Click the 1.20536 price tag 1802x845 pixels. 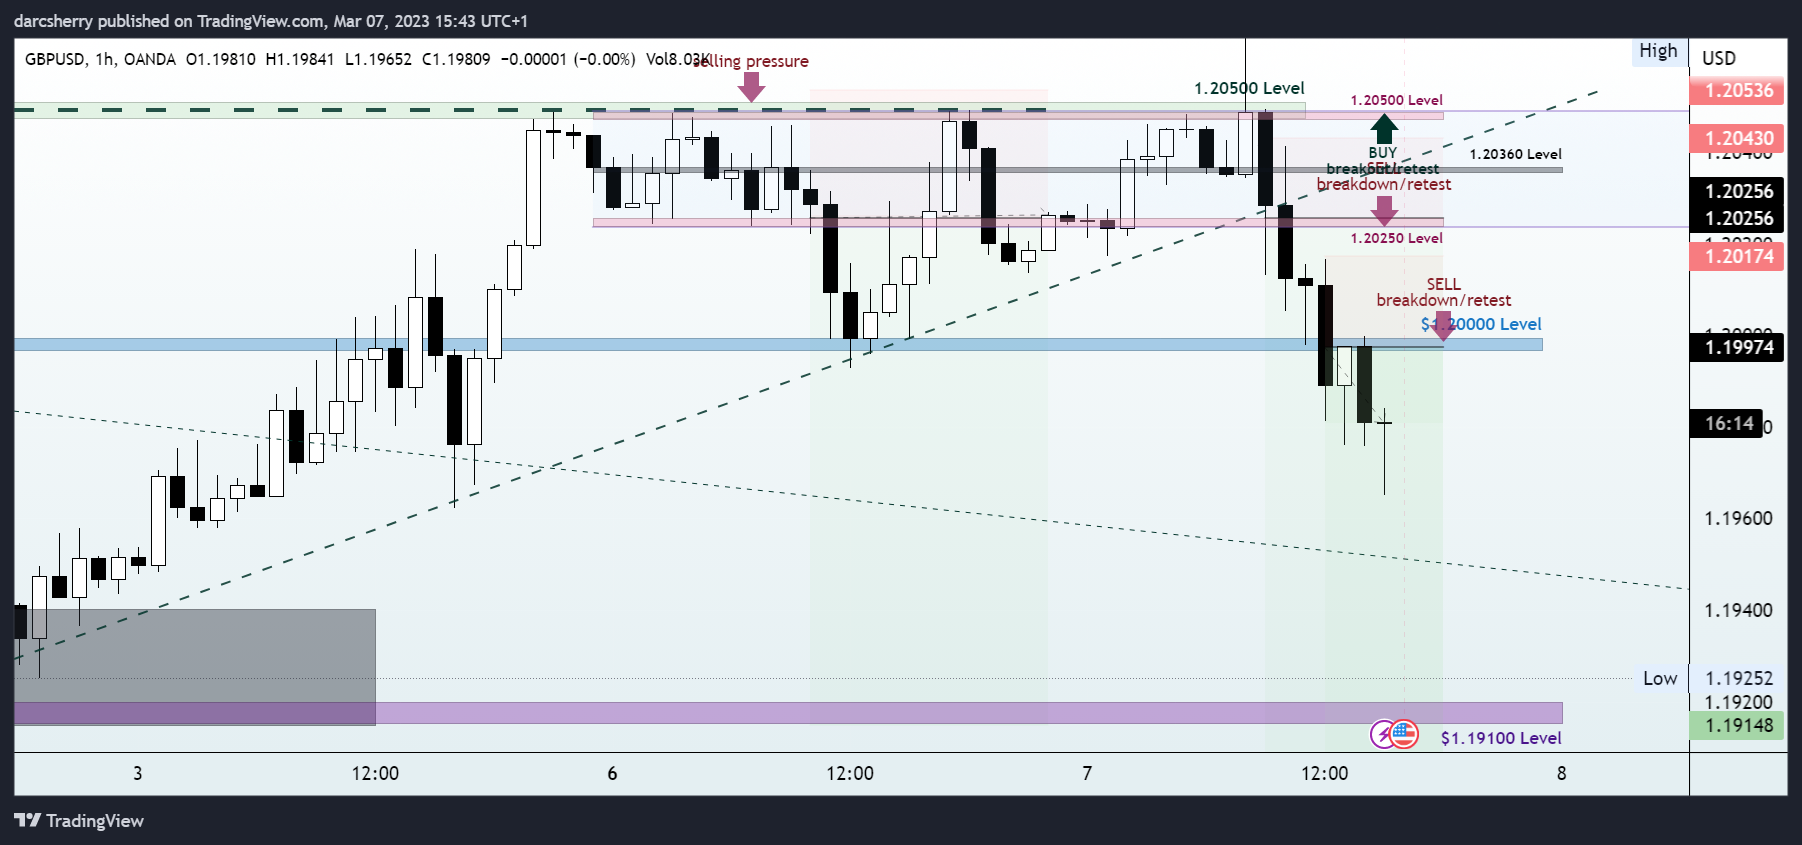coord(1739,90)
